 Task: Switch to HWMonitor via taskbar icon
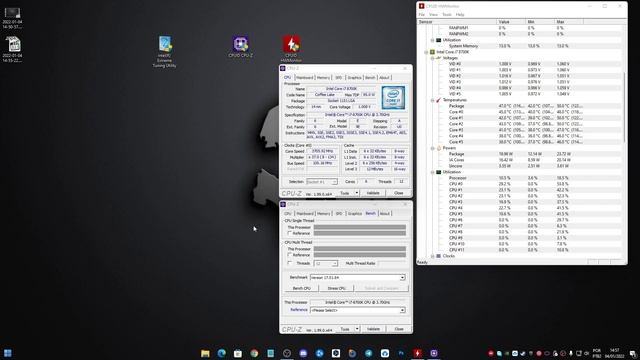418,353
